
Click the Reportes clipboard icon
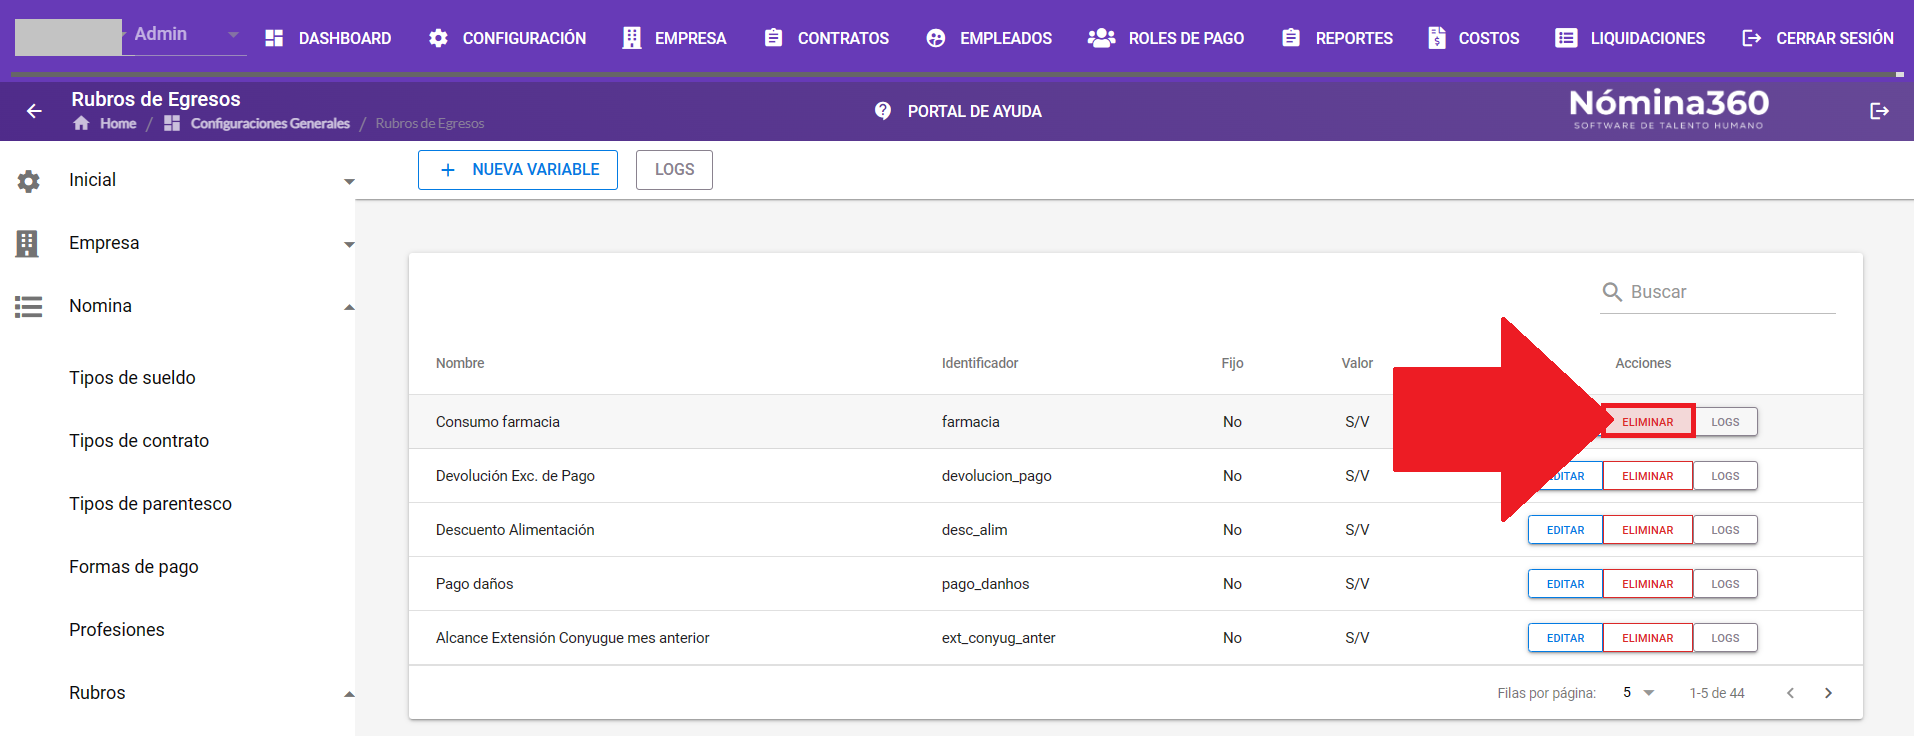click(1291, 38)
